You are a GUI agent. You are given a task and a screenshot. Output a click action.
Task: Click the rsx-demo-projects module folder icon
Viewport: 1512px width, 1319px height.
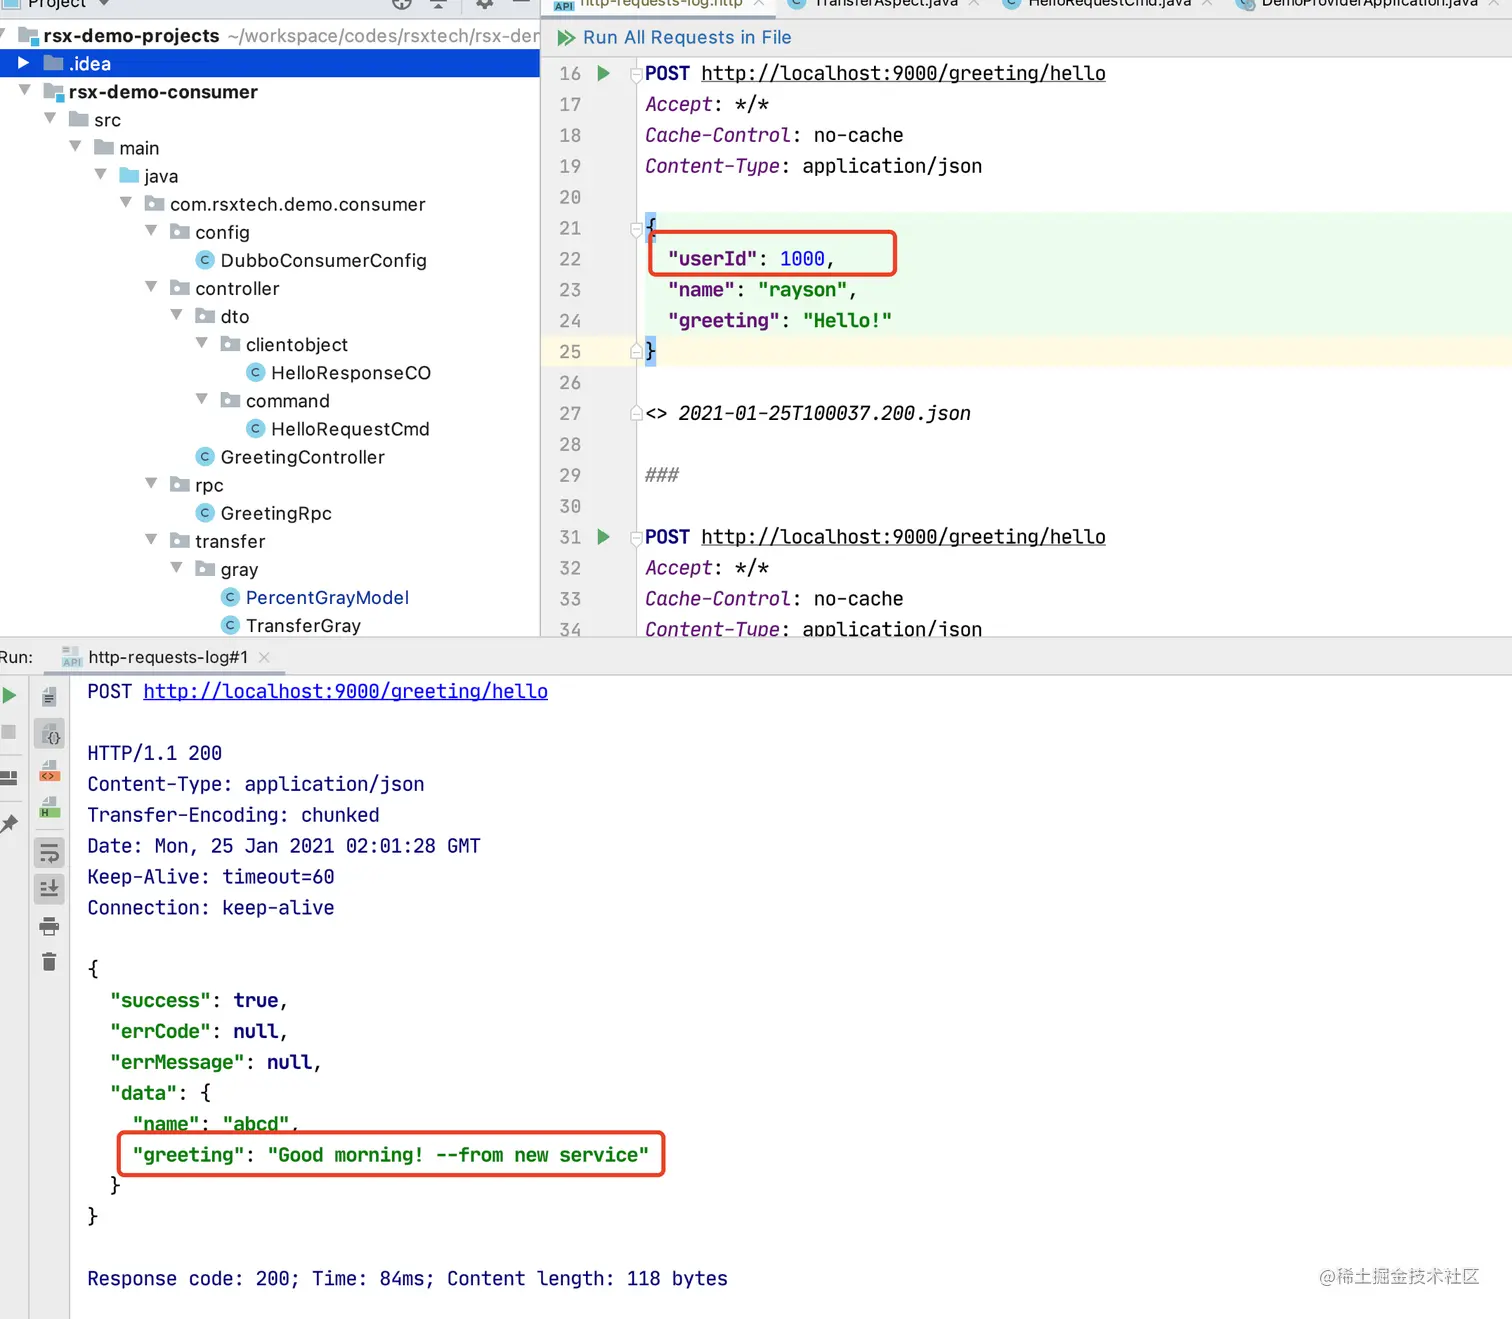(28, 36)
